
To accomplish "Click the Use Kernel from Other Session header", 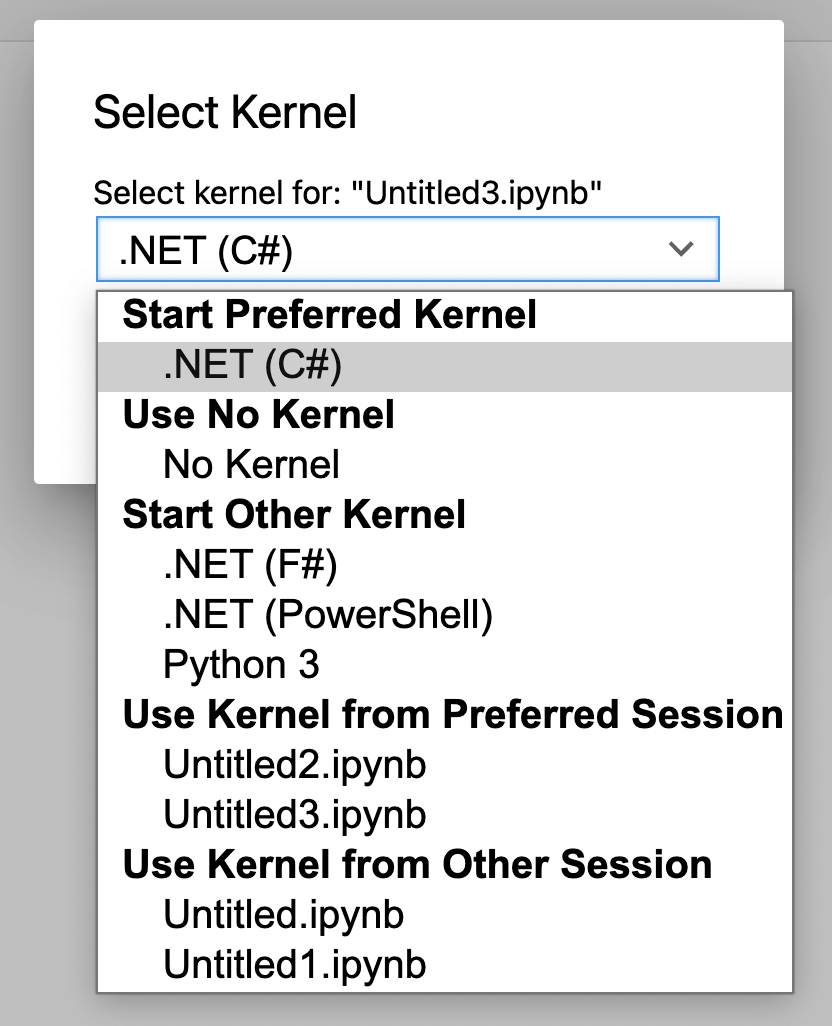I will coord(417,865).
